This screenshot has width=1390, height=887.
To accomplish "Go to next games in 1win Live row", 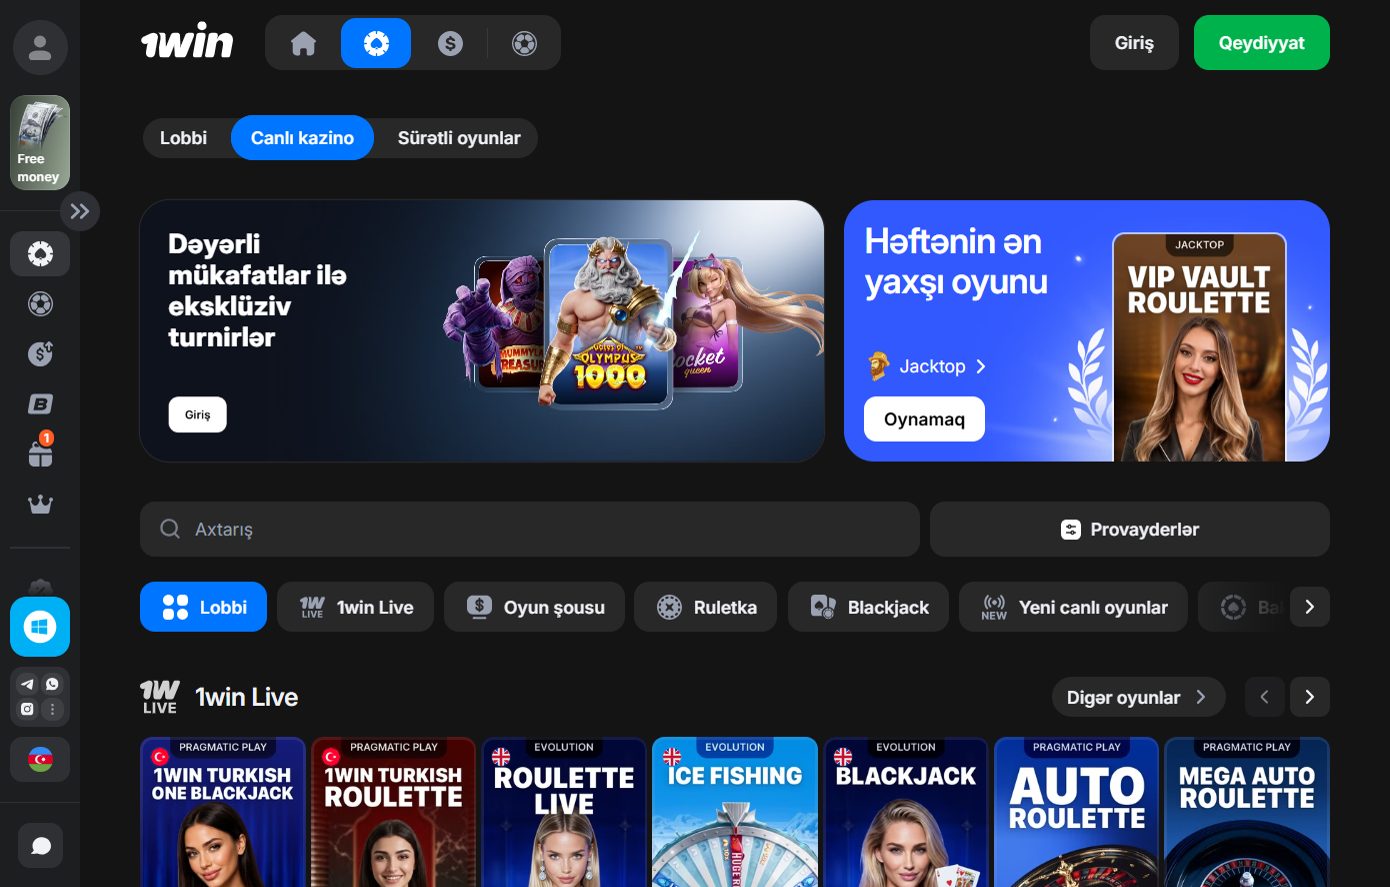I will click(x=1310, y=697).
